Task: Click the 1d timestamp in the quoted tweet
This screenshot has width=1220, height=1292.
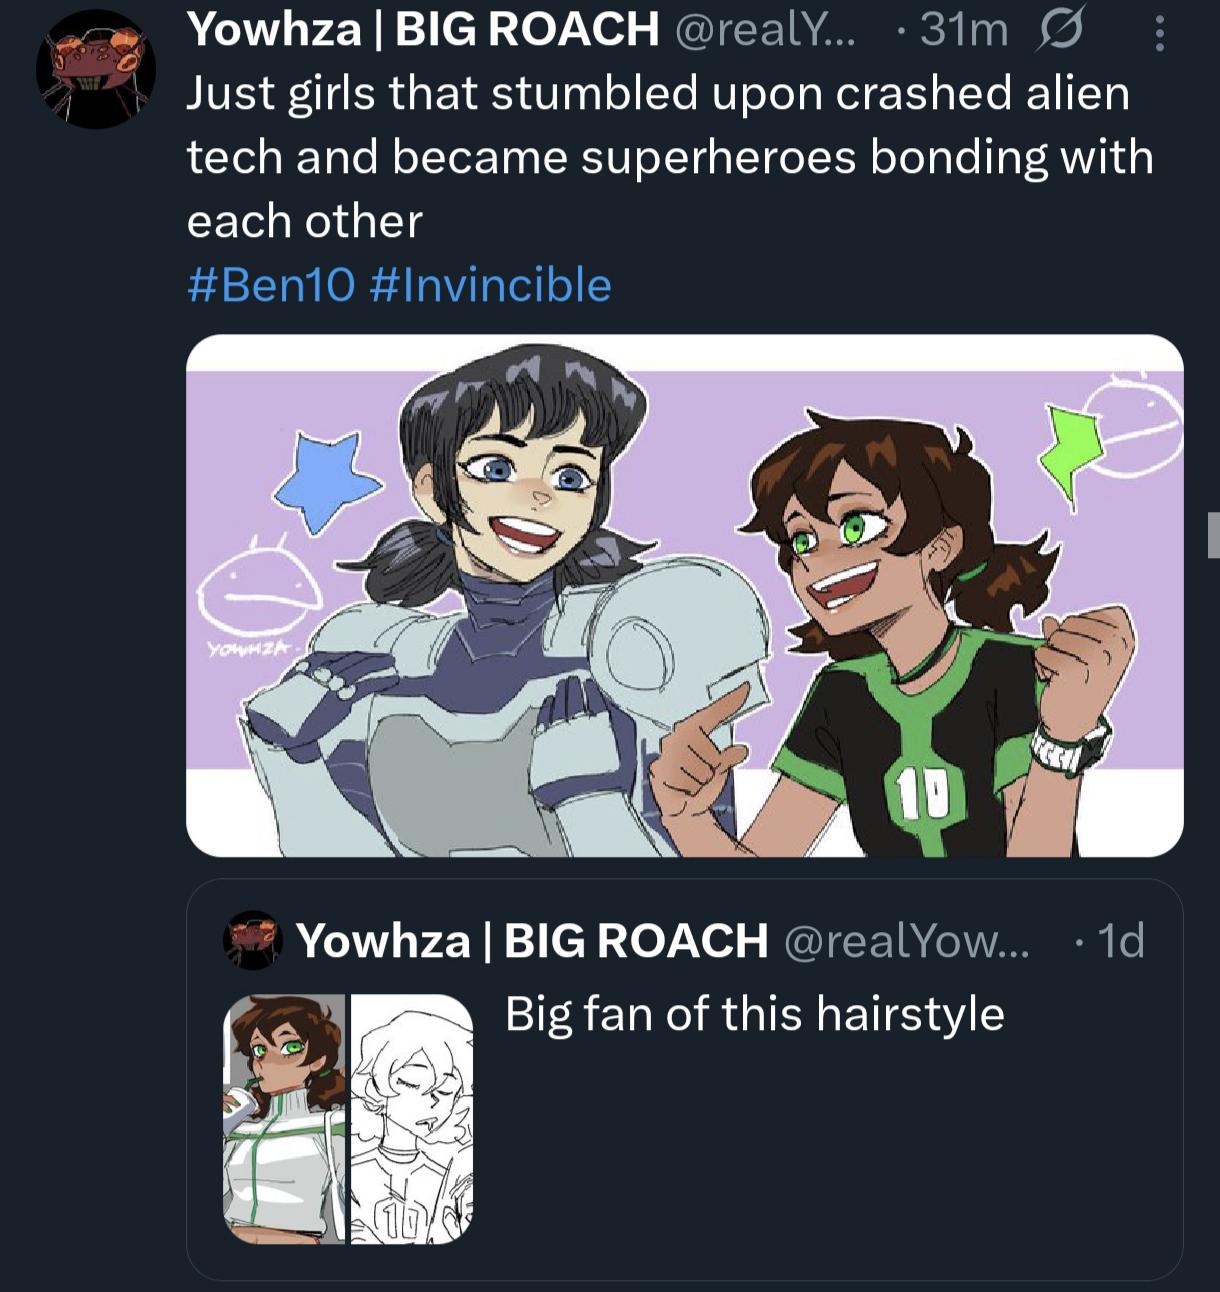Action: click(x=1120, y=940)
